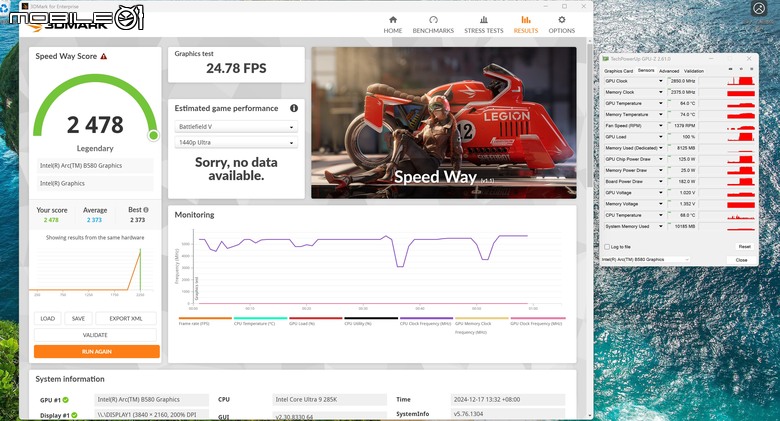The width and height of the screenshot is (780, 421).
Task: Click the 24.78 FPS graphics test result
Action: (236, 68)
